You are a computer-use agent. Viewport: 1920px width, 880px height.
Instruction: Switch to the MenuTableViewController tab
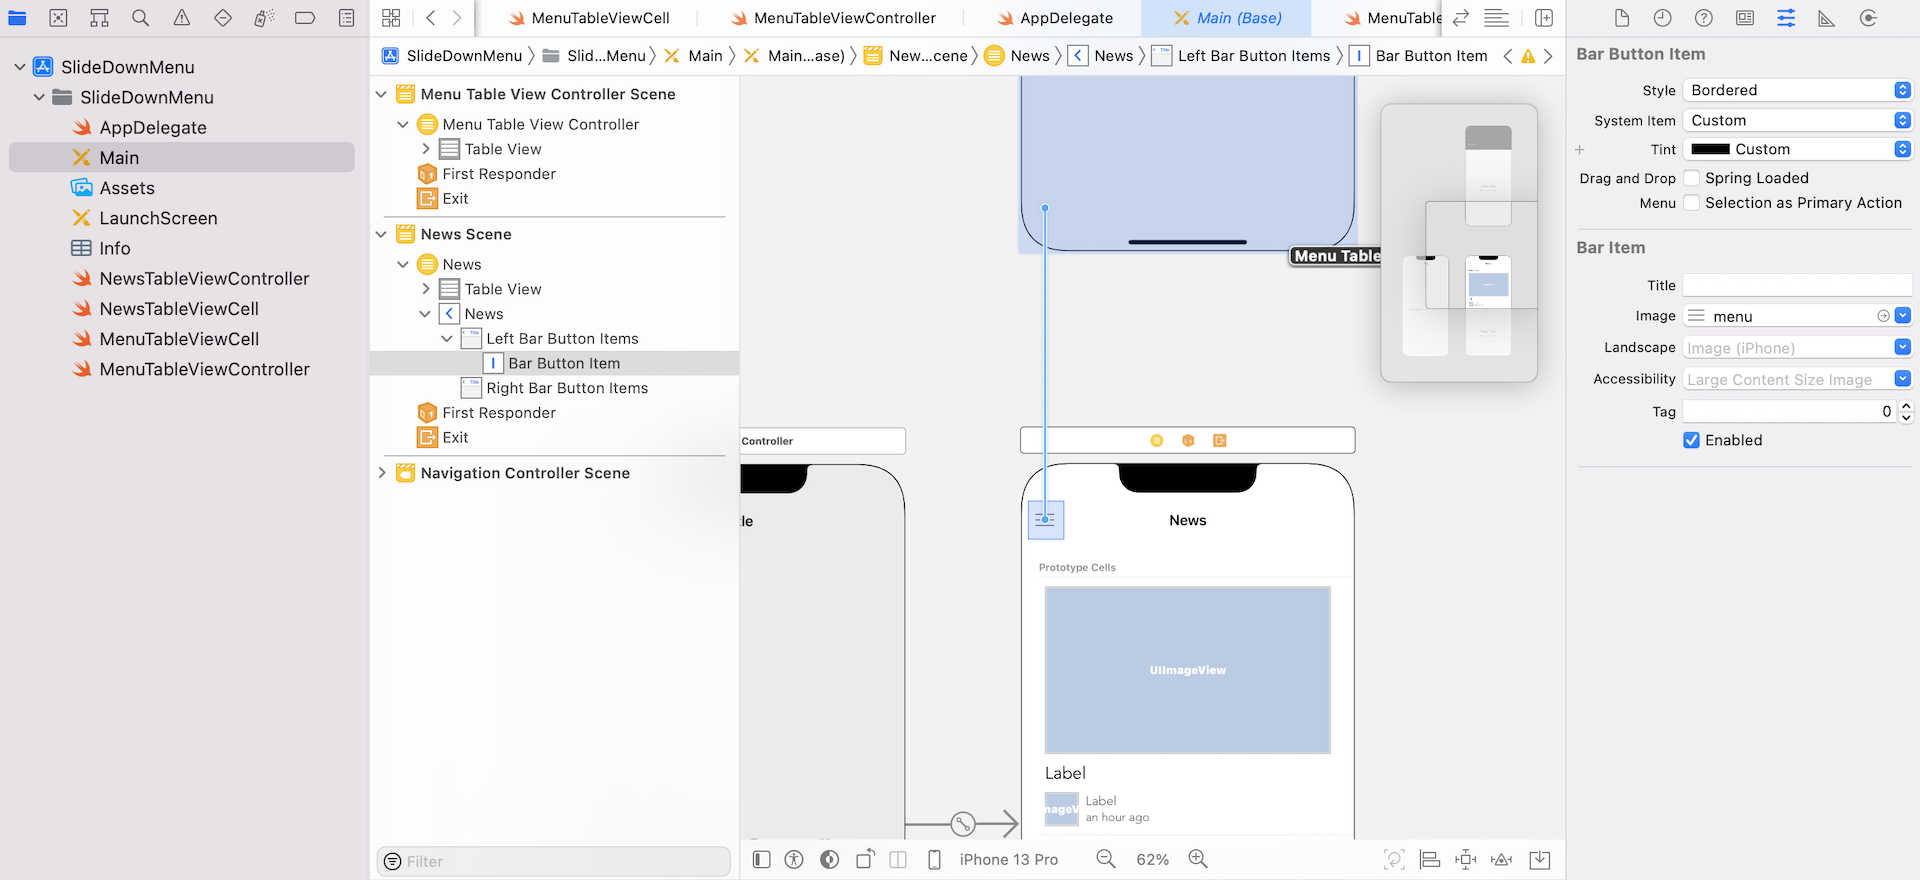[844, 18]
